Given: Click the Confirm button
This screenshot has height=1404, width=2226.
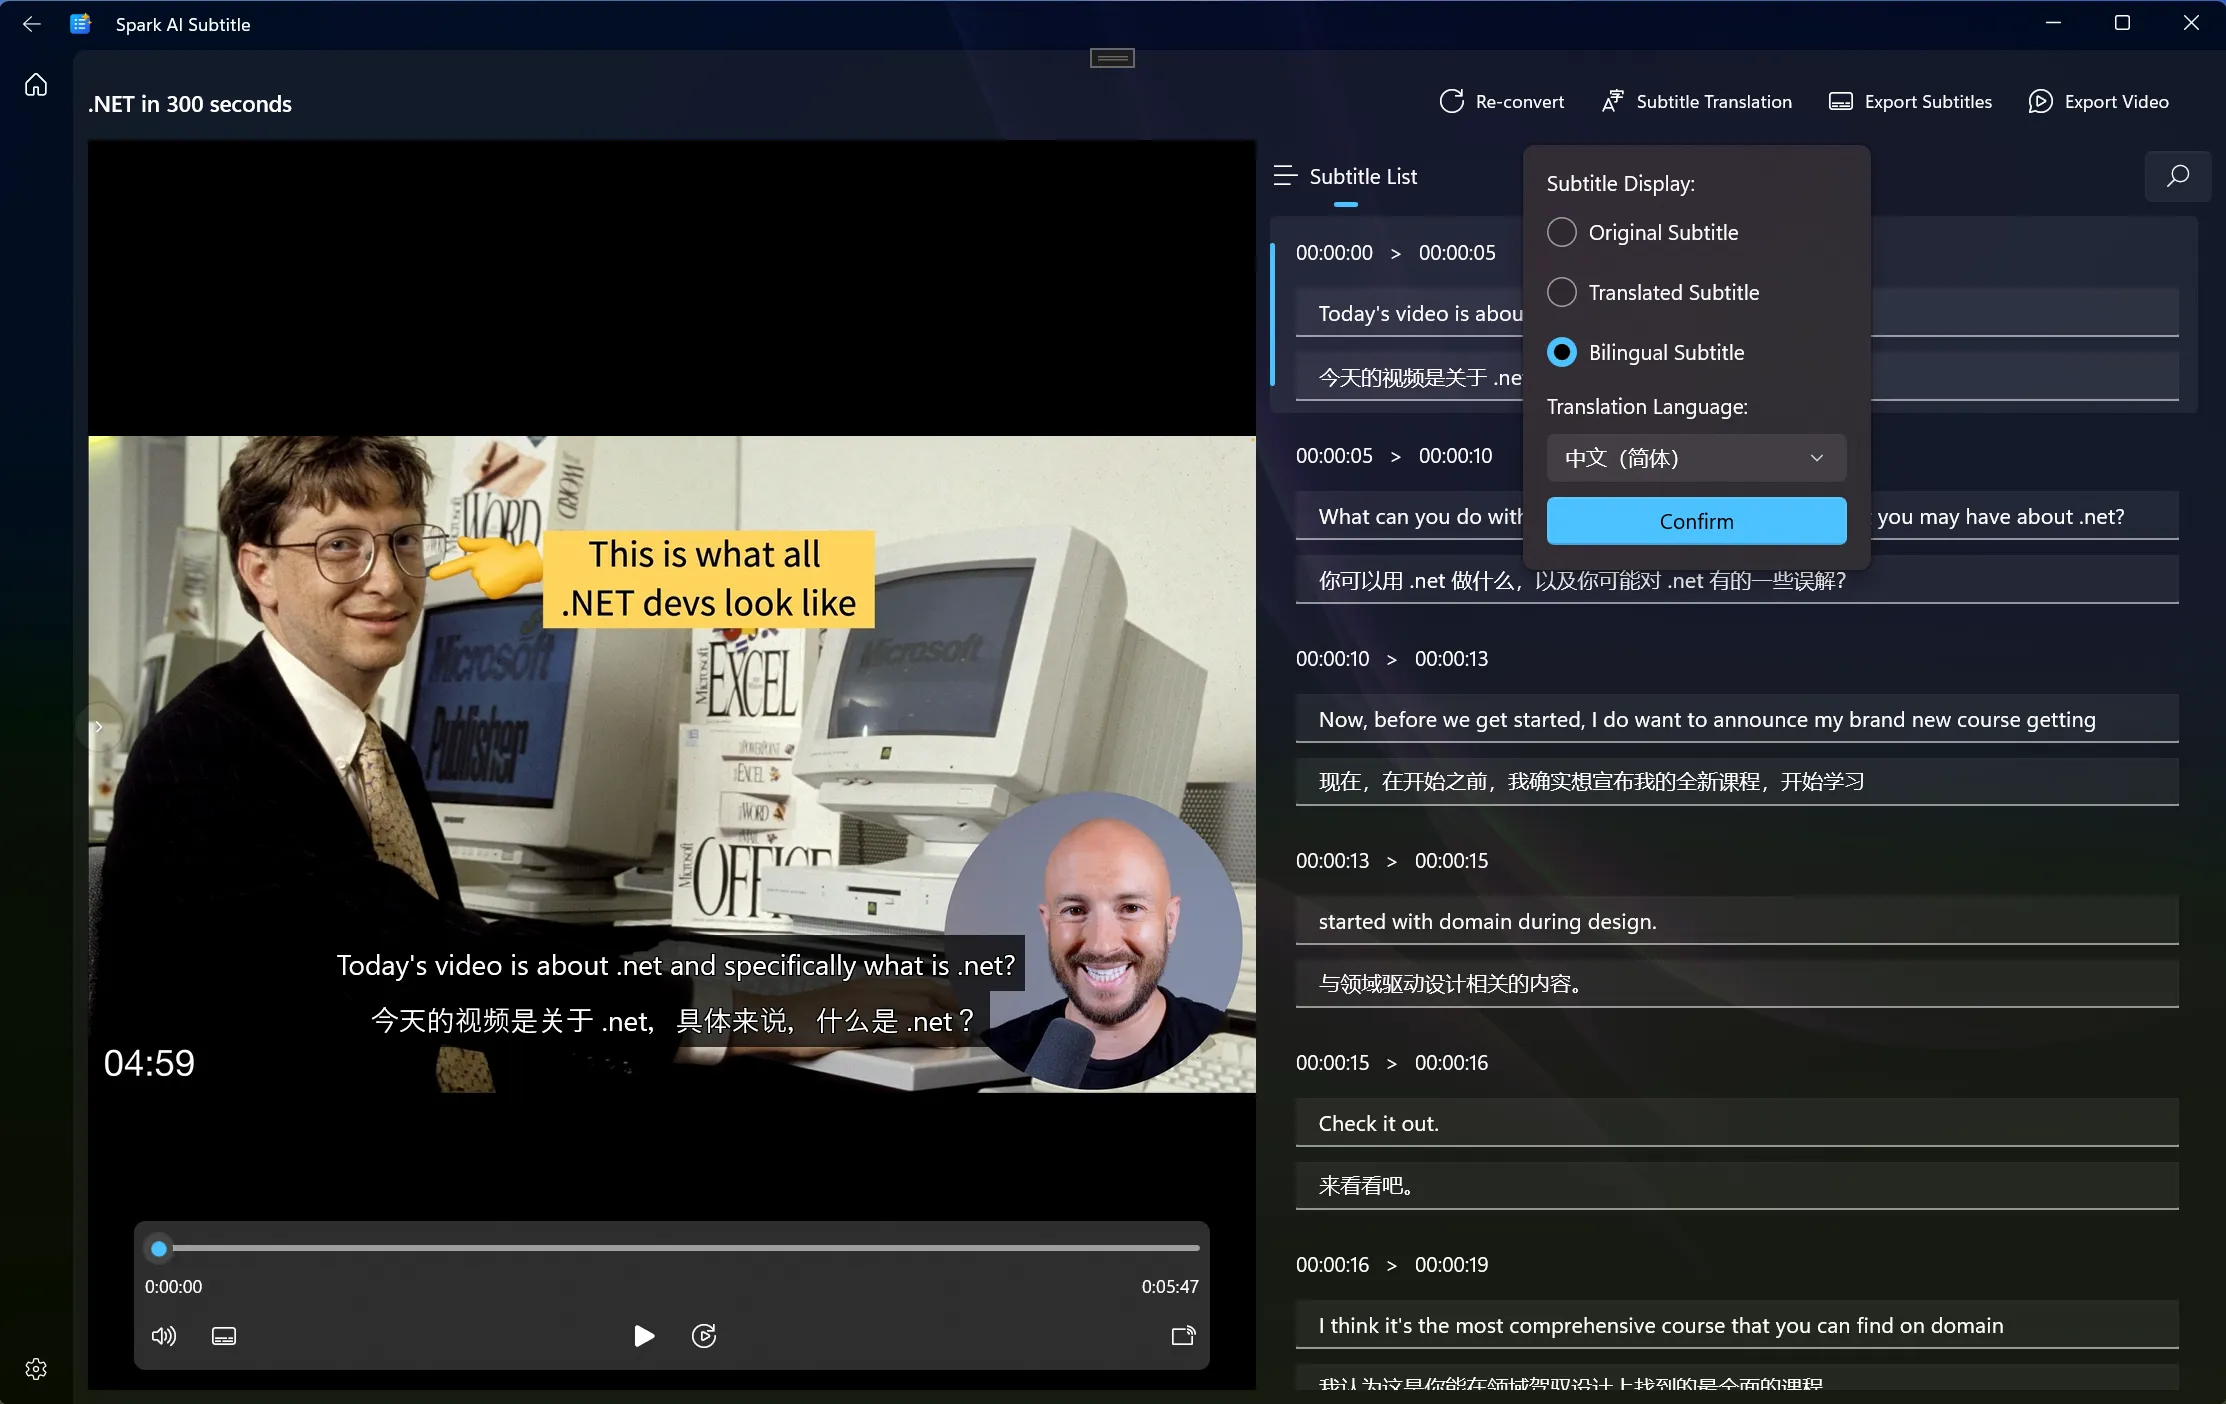Looking at the screenshot, I should (x=1695, y=521).
